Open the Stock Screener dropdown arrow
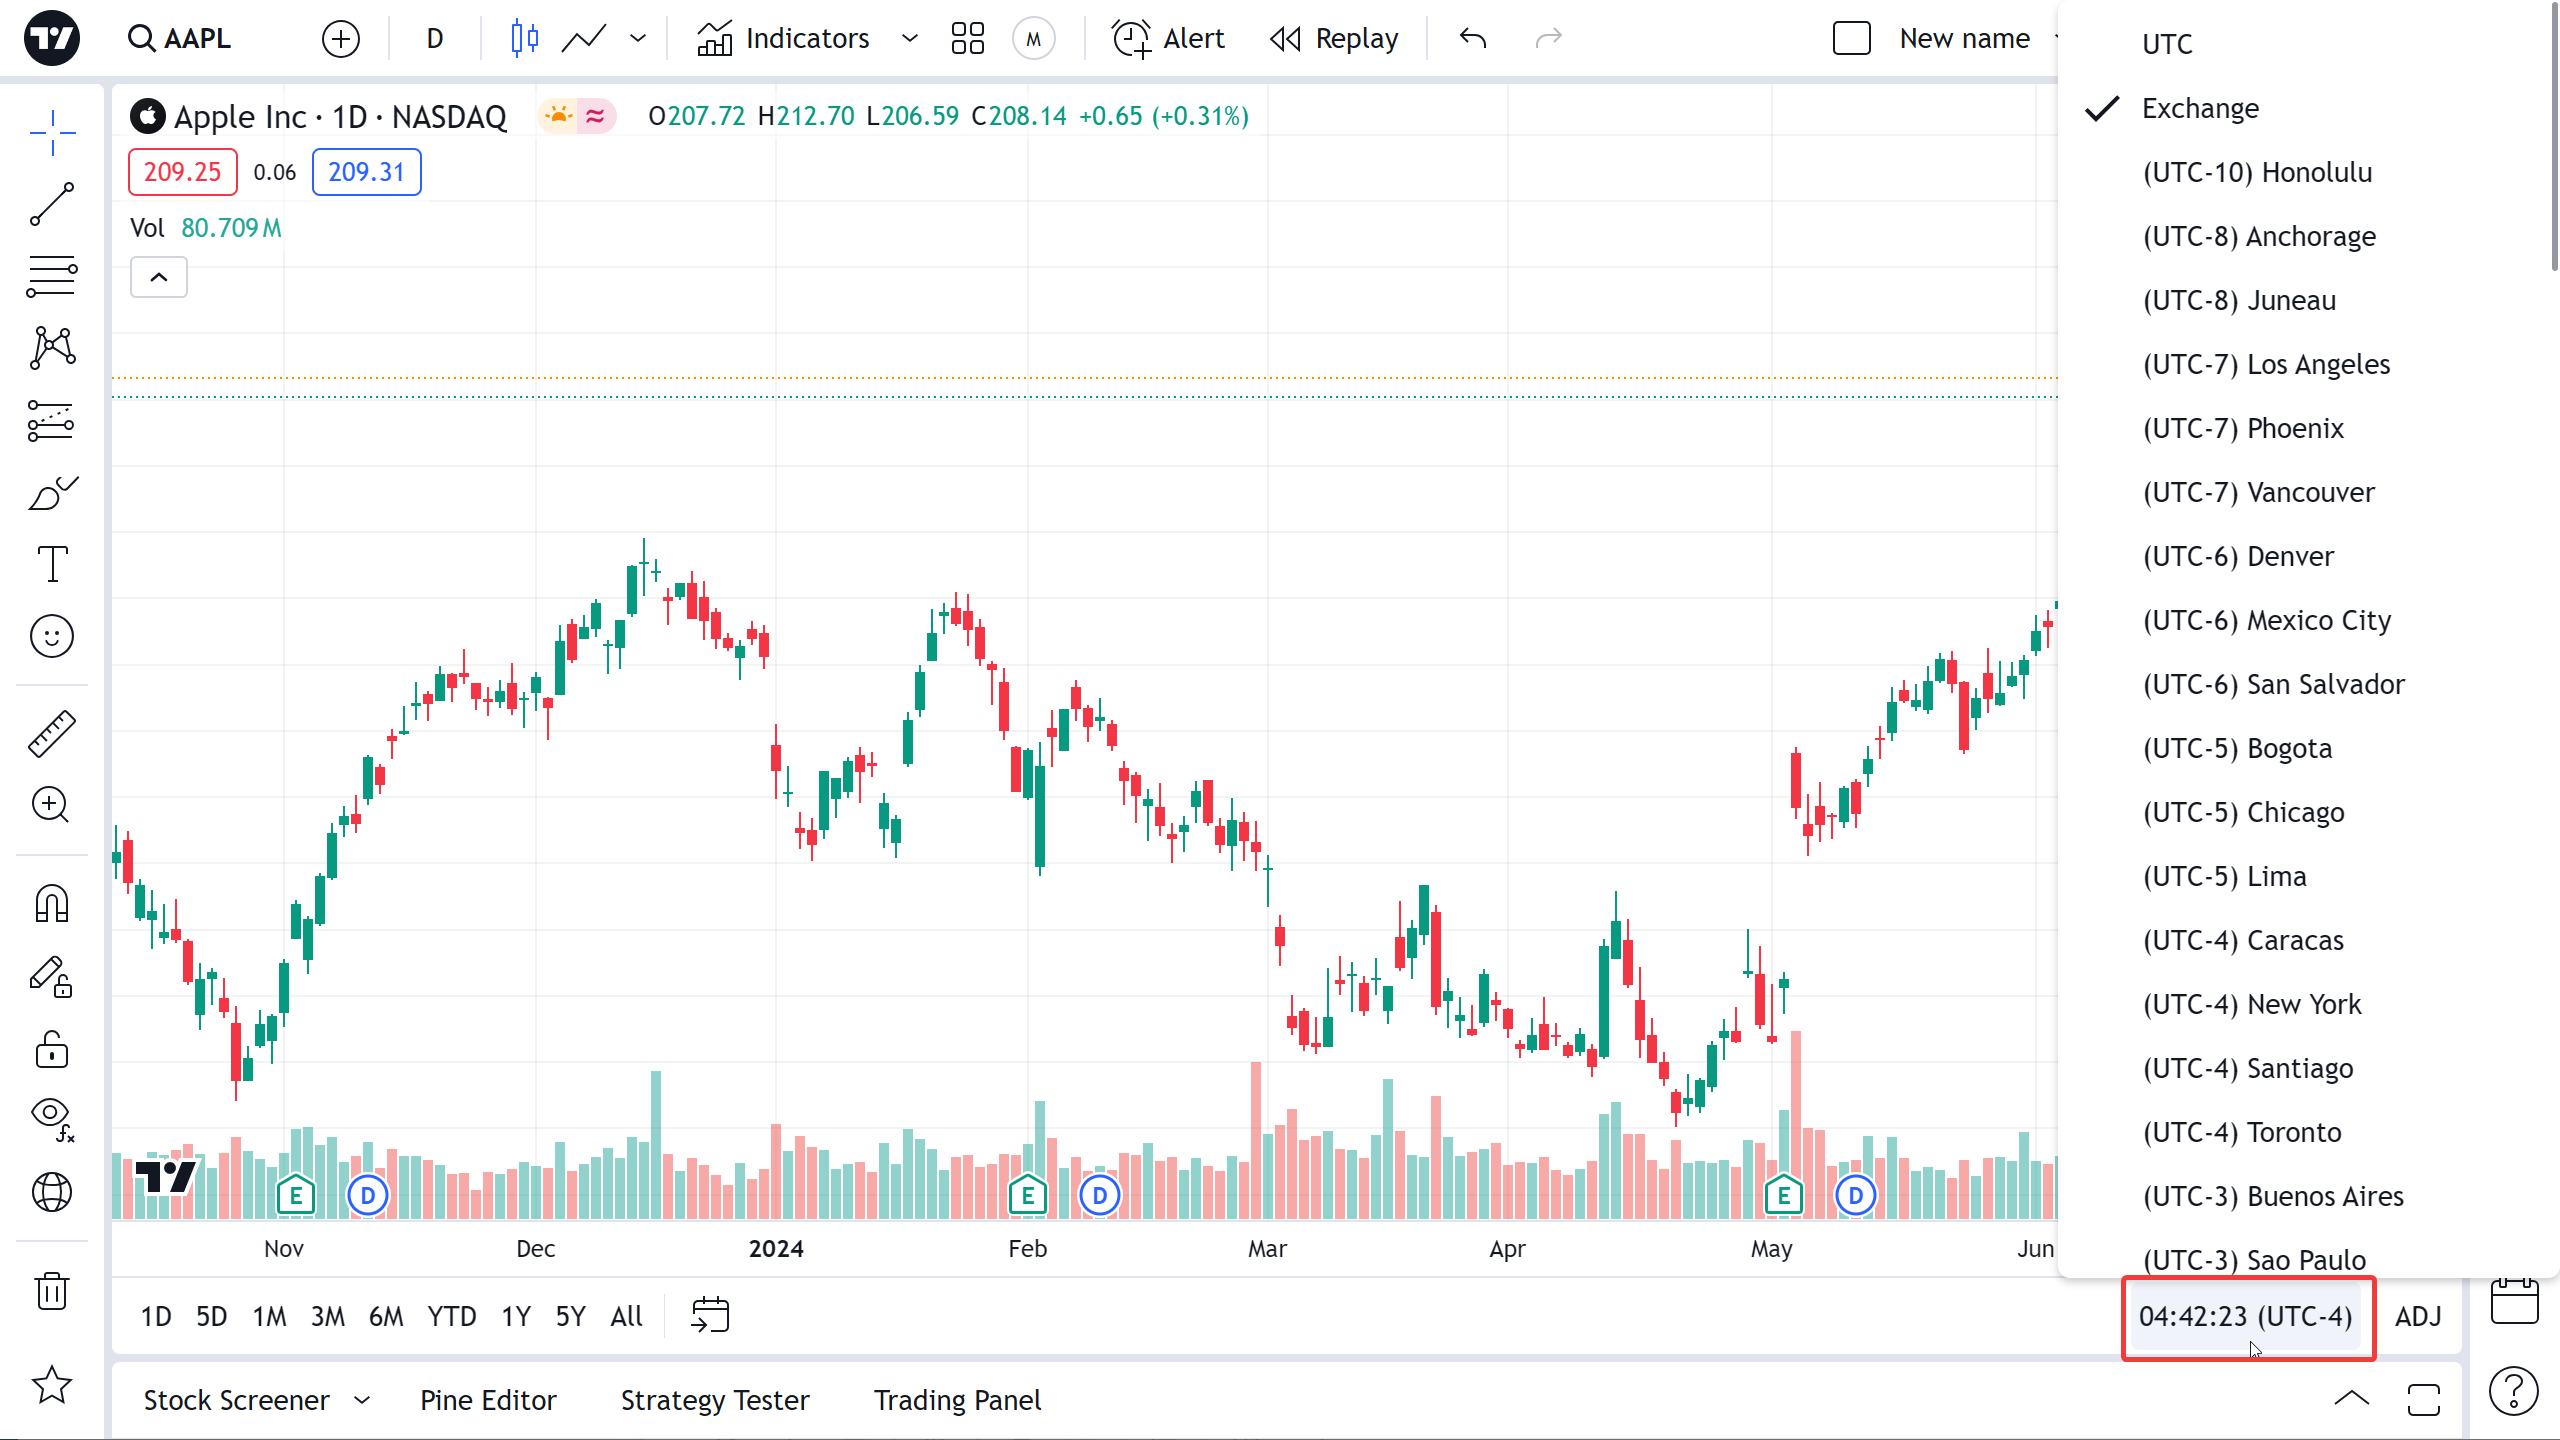This screenshot has height=1440, width=2560. 363,1400
